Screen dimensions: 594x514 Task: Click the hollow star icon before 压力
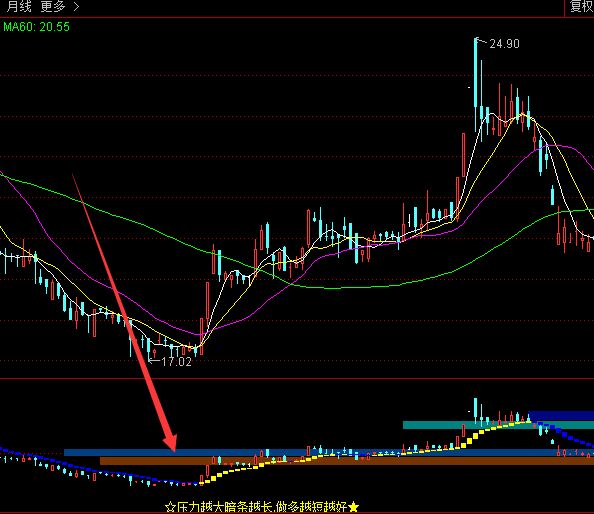point(170,507)
